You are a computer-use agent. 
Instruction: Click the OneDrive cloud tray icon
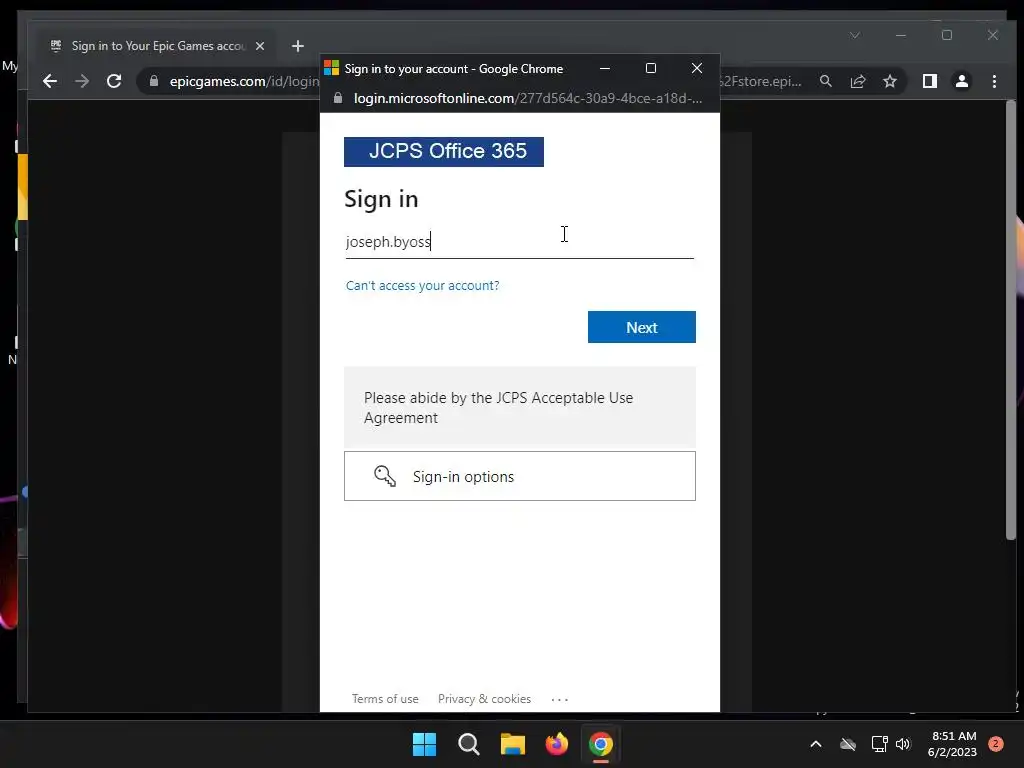tap(848, 744)
